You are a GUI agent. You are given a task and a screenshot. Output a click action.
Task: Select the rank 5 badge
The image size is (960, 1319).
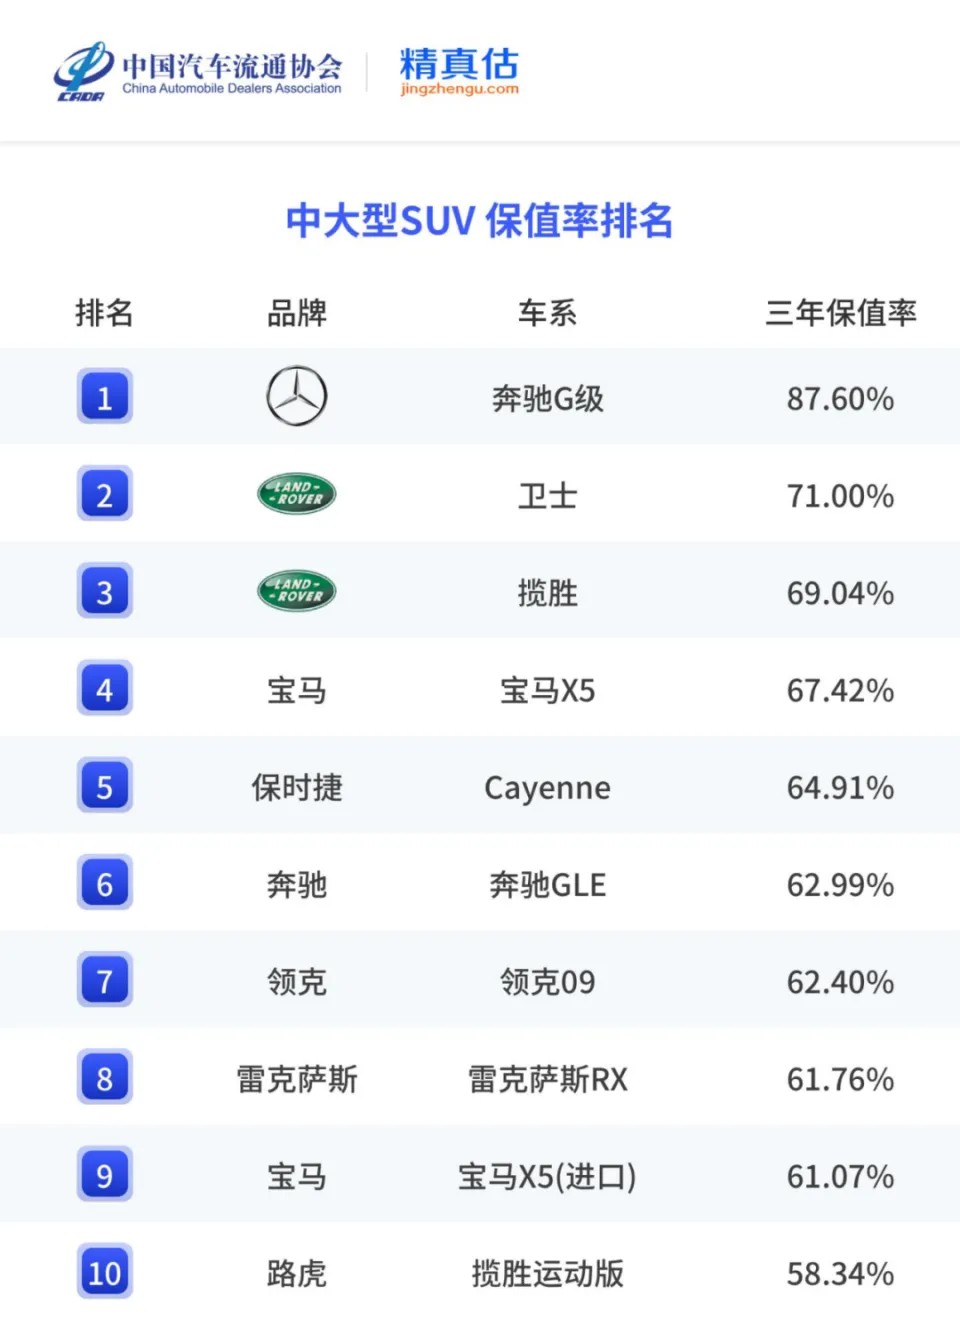point(105,786)
